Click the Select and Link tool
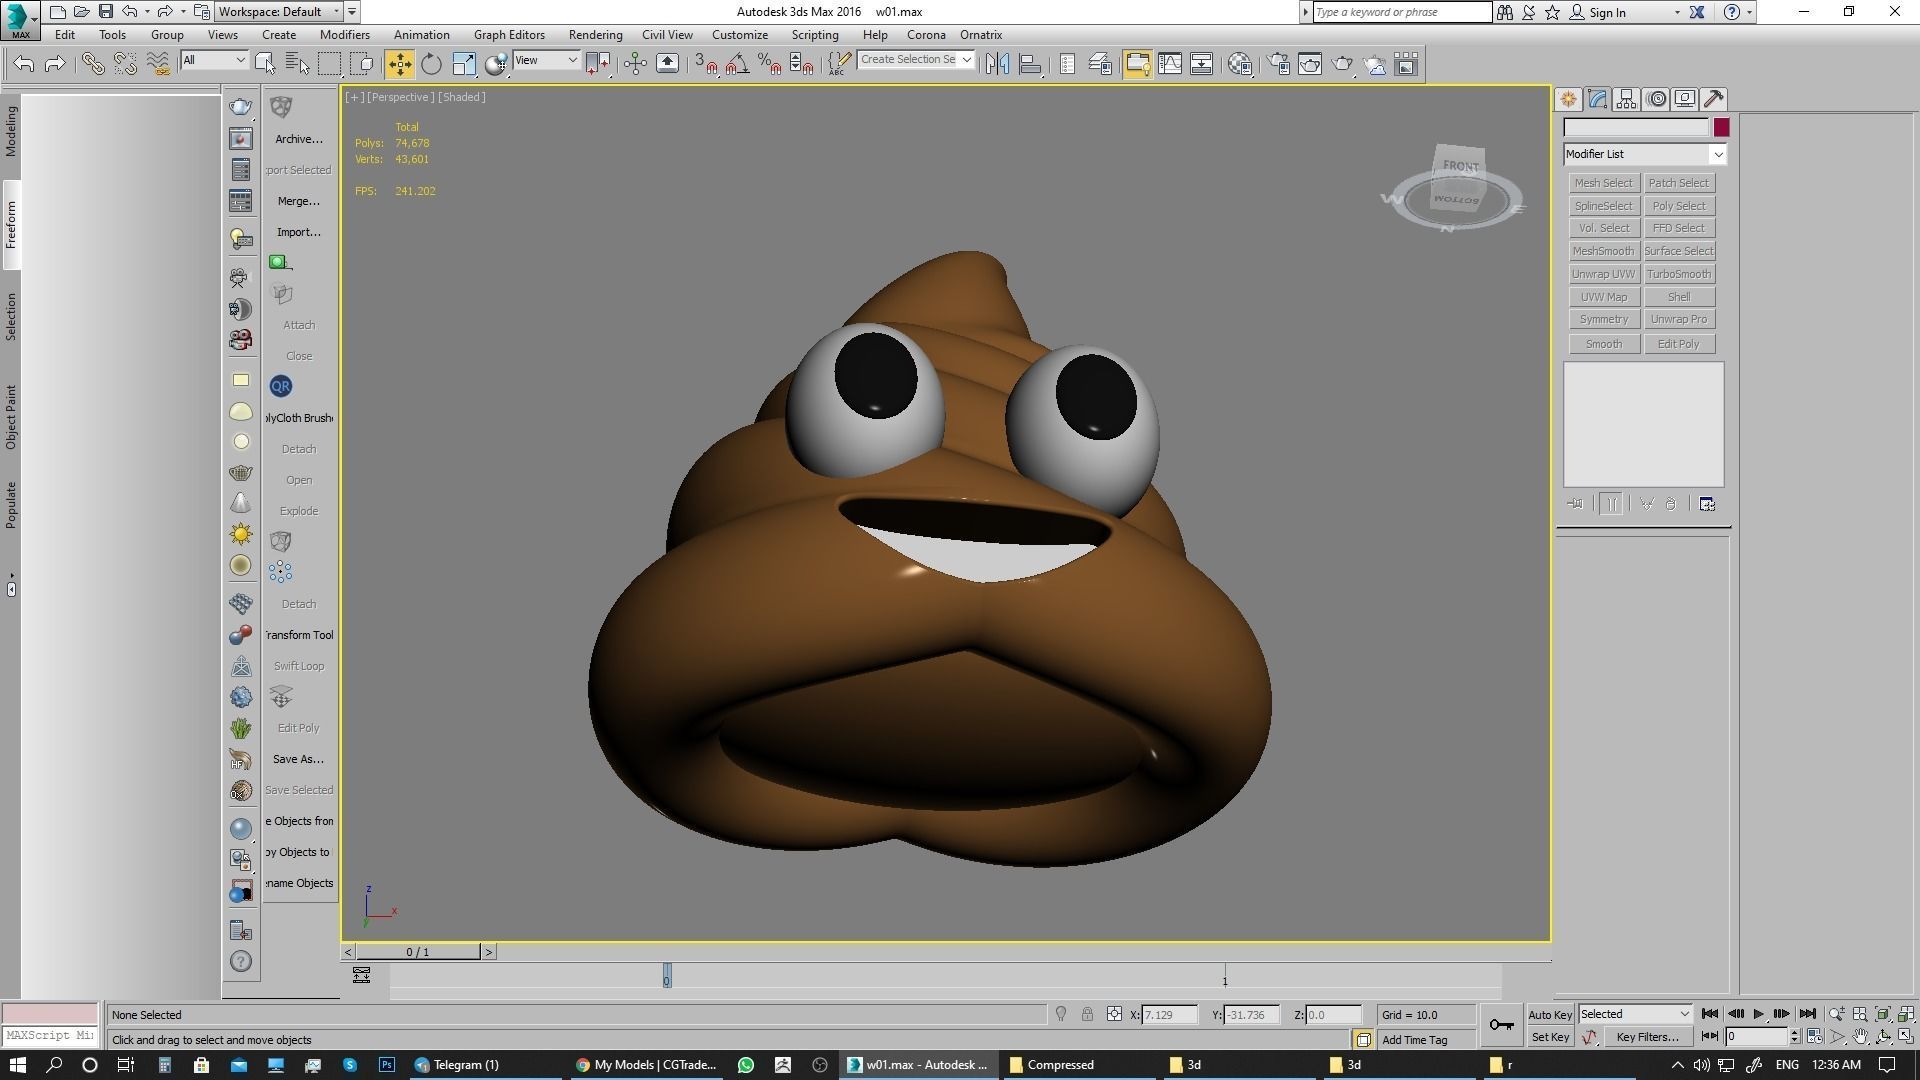 [x=93, y=64]
